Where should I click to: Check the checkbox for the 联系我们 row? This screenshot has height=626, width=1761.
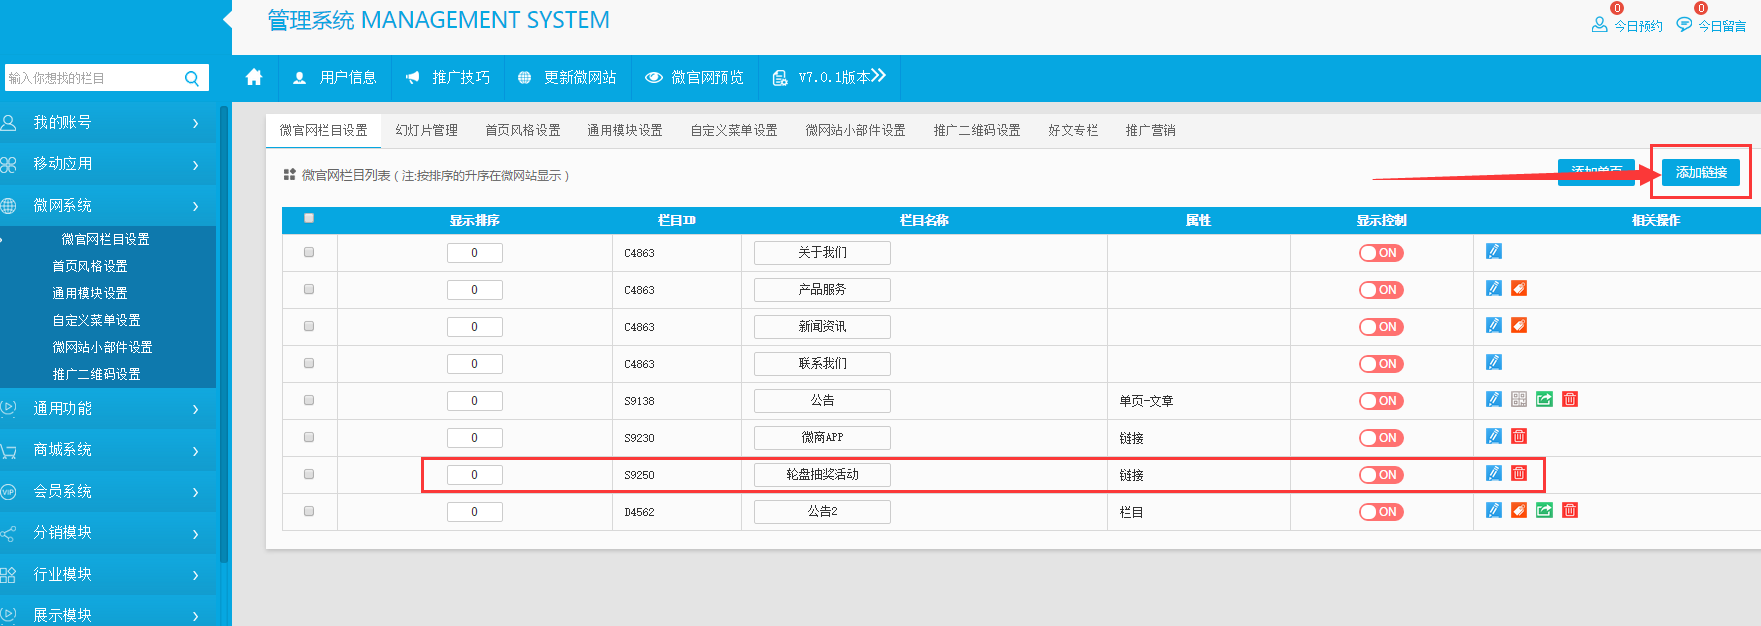(309, 363)
